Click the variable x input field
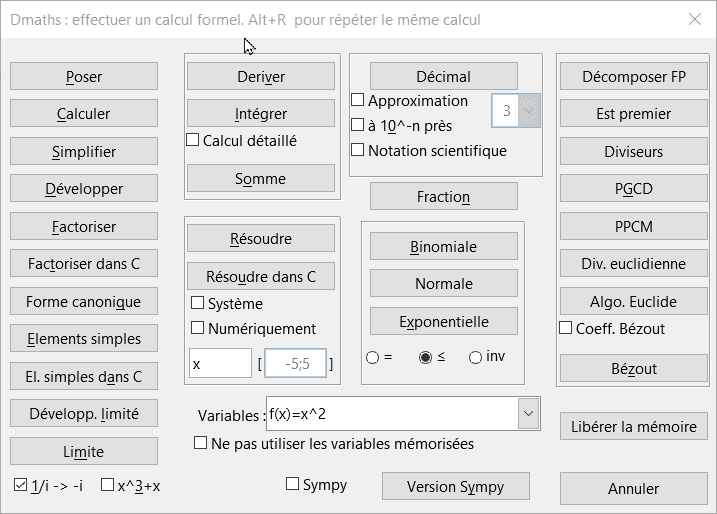This screenshot has width=717, height=514. click(x=220, y=364)
